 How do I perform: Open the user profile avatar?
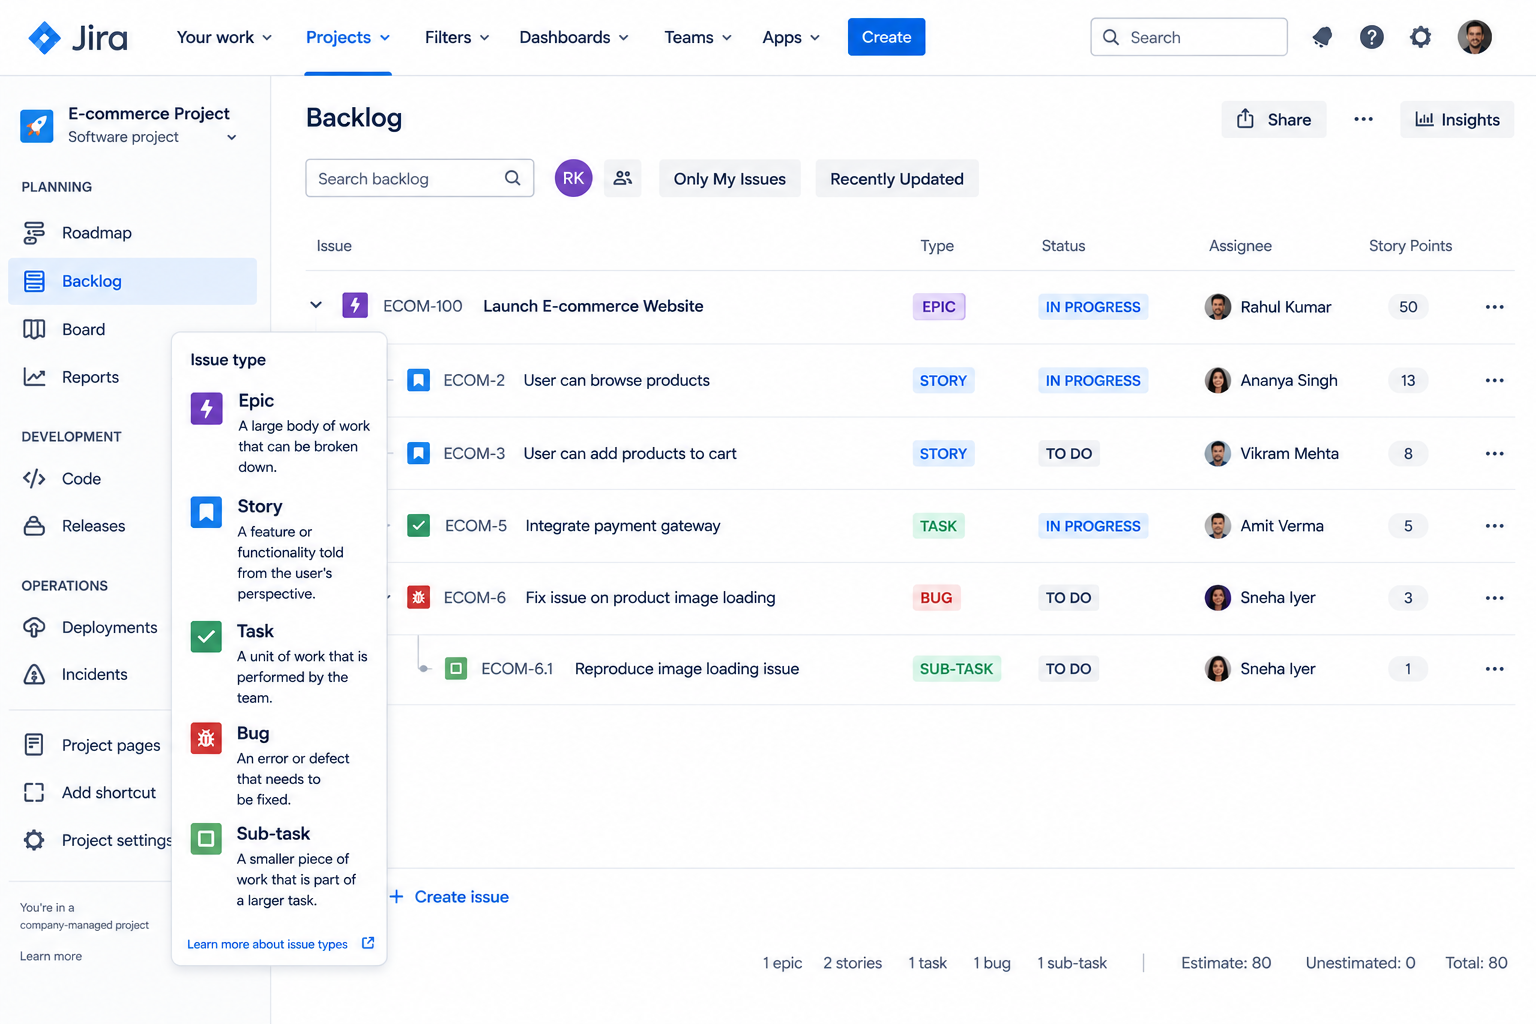click(1474, 37)
